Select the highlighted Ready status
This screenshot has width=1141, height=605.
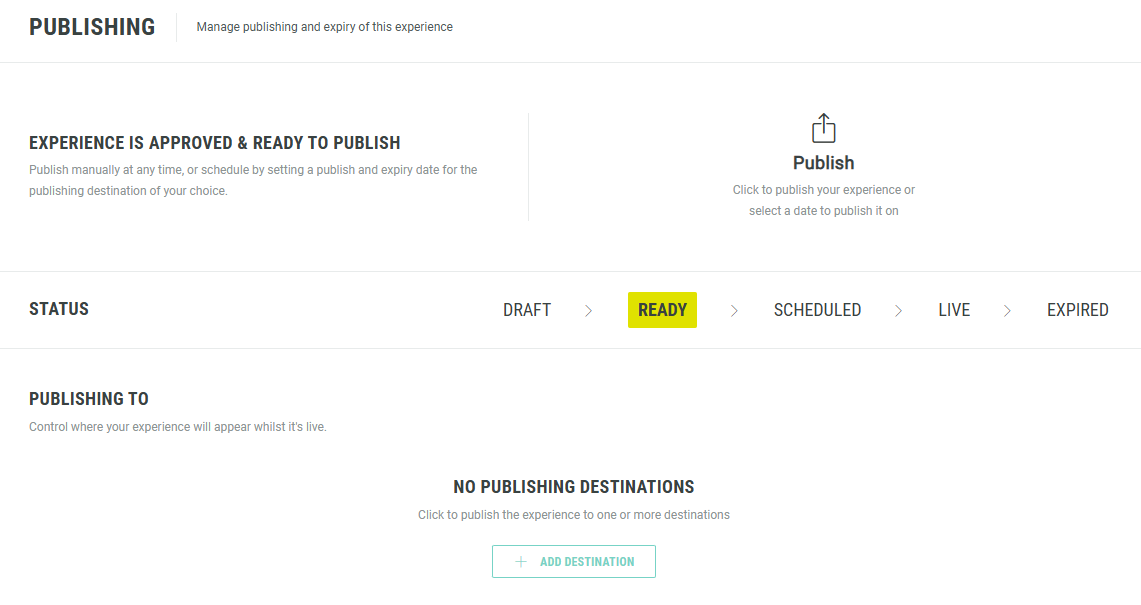[x=662, y=310]
